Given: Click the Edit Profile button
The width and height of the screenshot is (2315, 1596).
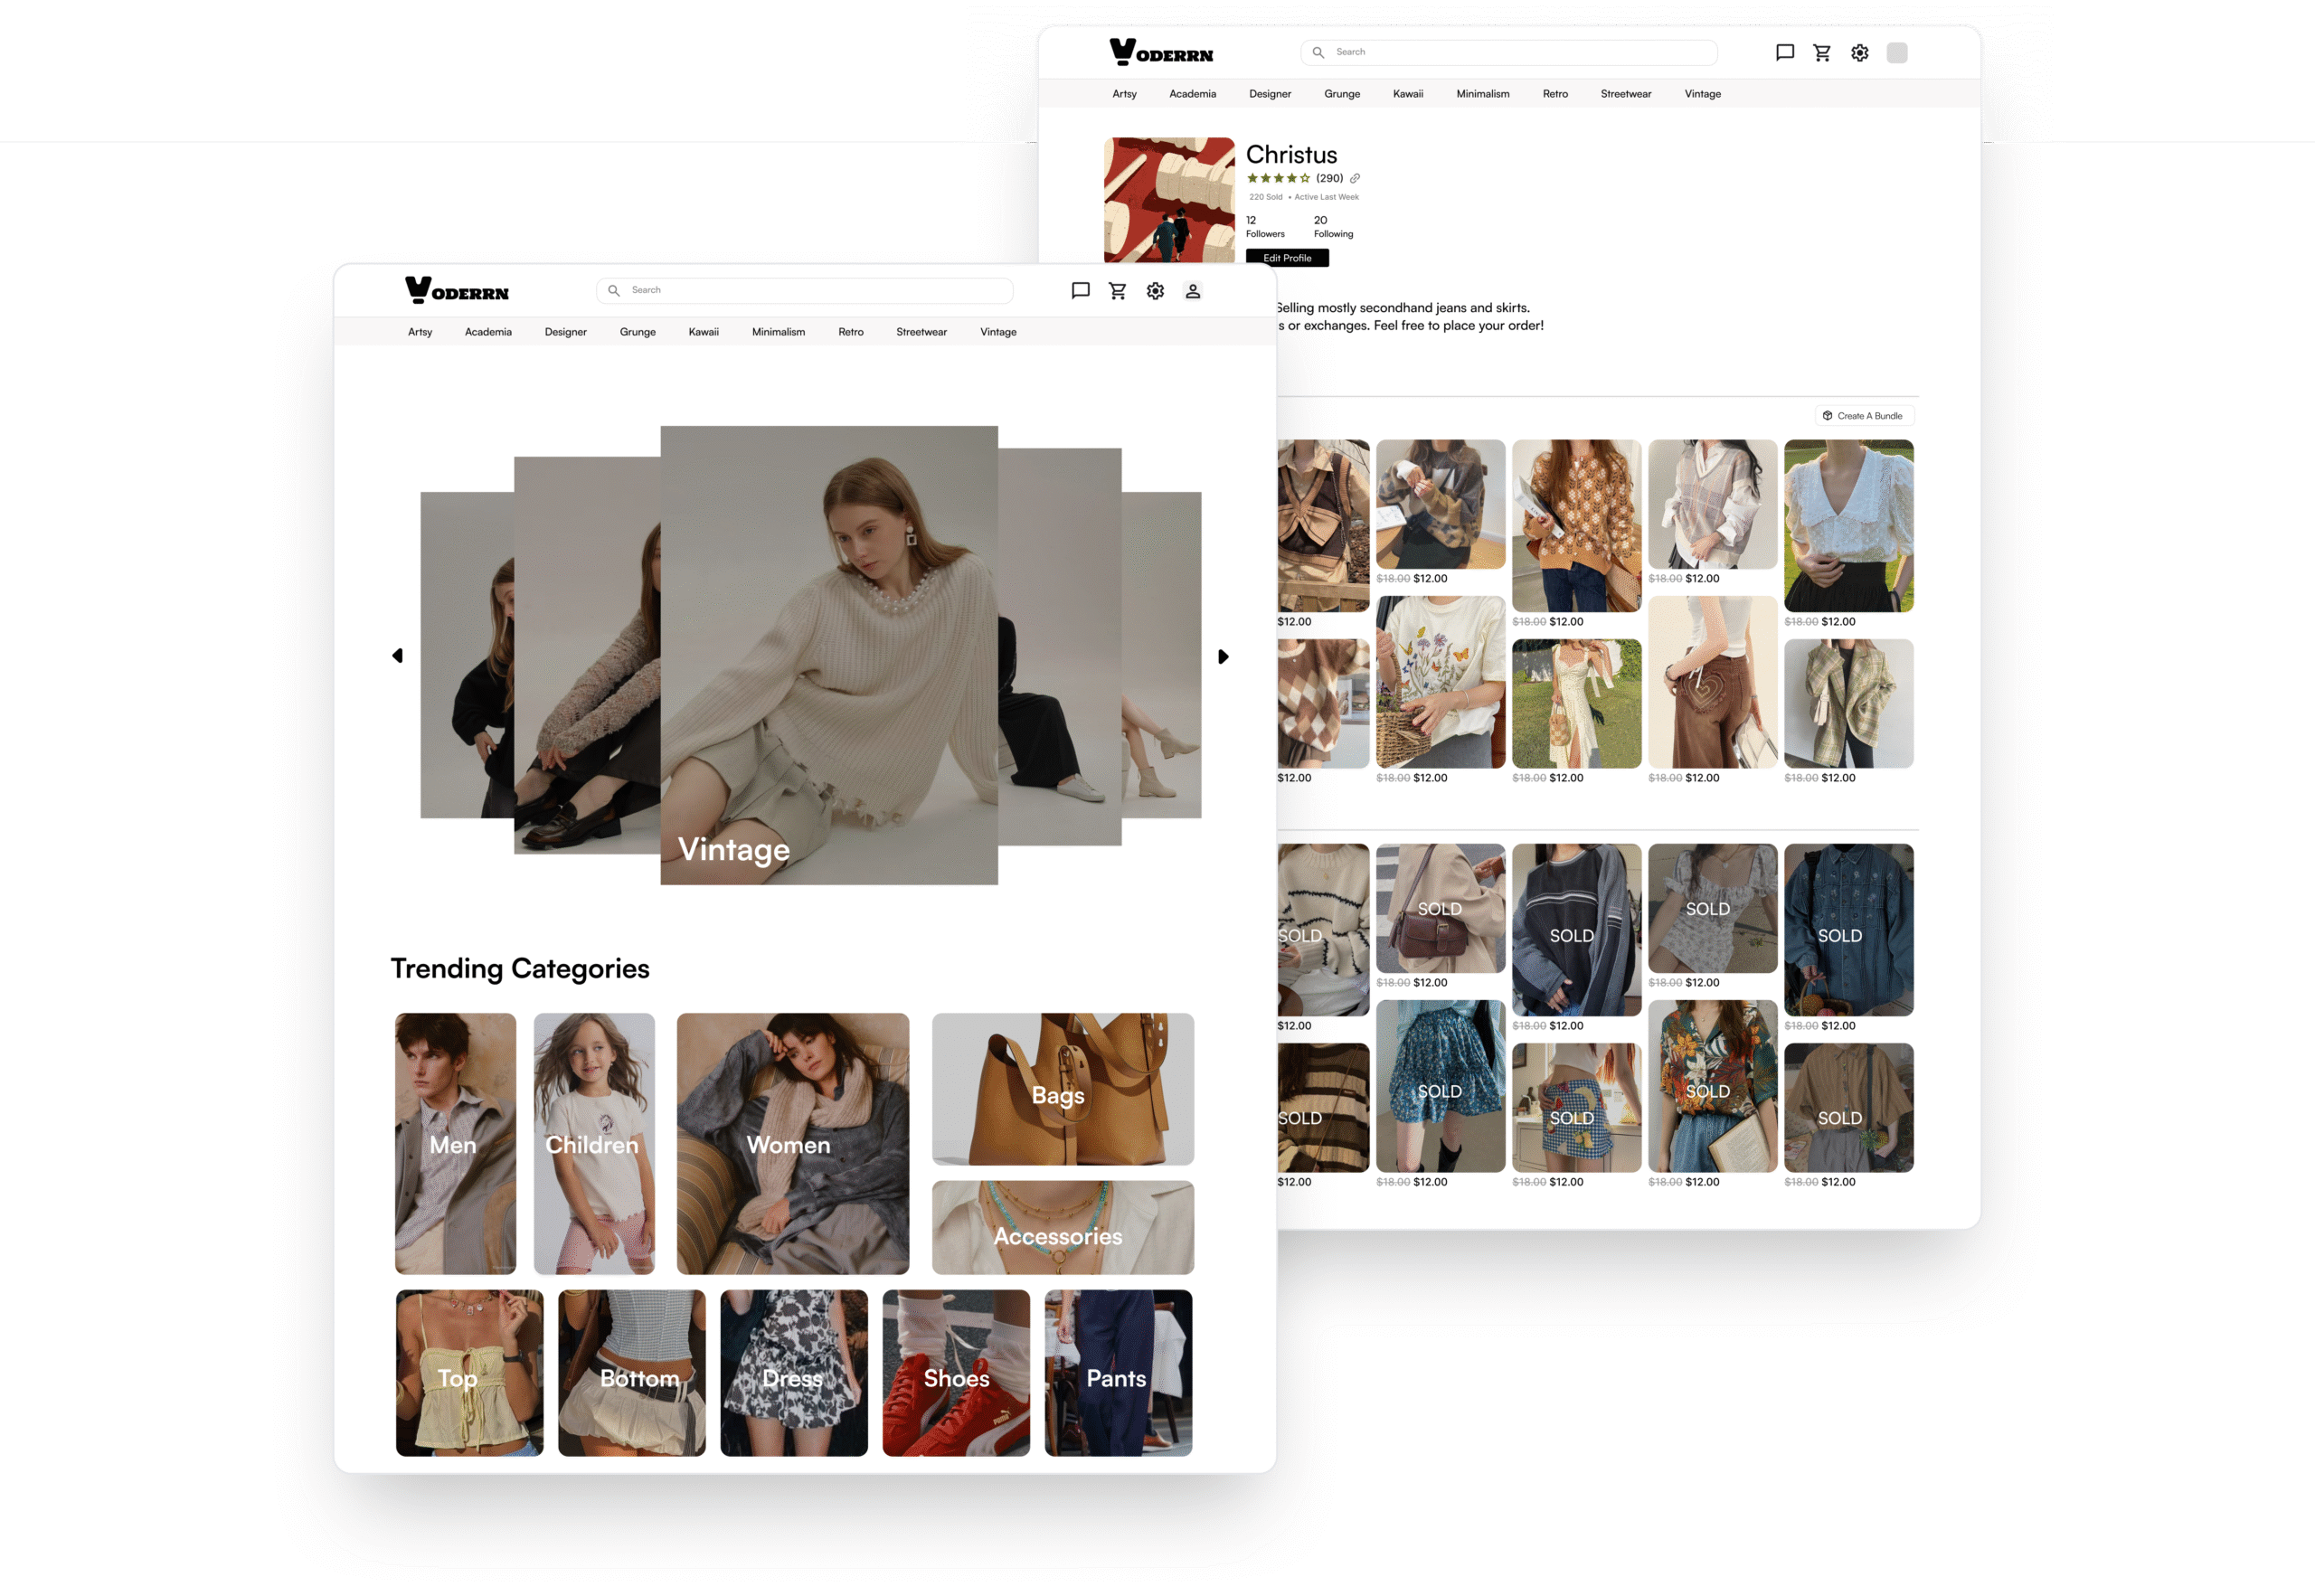Looking at the screenshot, I should [1287, 258].
